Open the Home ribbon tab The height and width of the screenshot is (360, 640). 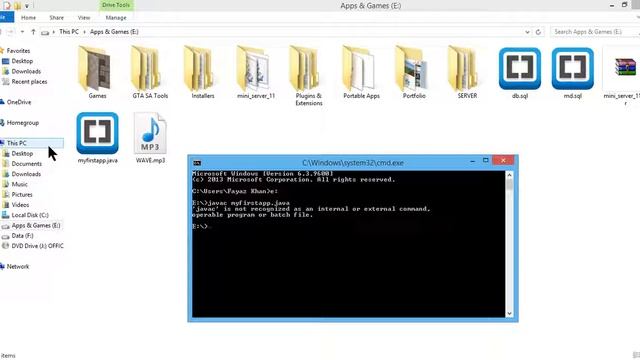point(28,18)
